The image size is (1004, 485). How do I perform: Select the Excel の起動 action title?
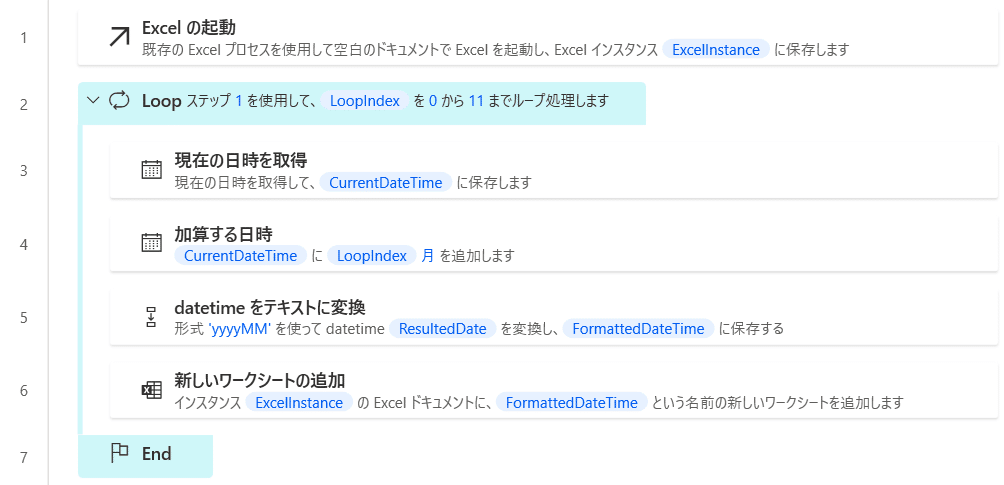(x=189, y=28)
